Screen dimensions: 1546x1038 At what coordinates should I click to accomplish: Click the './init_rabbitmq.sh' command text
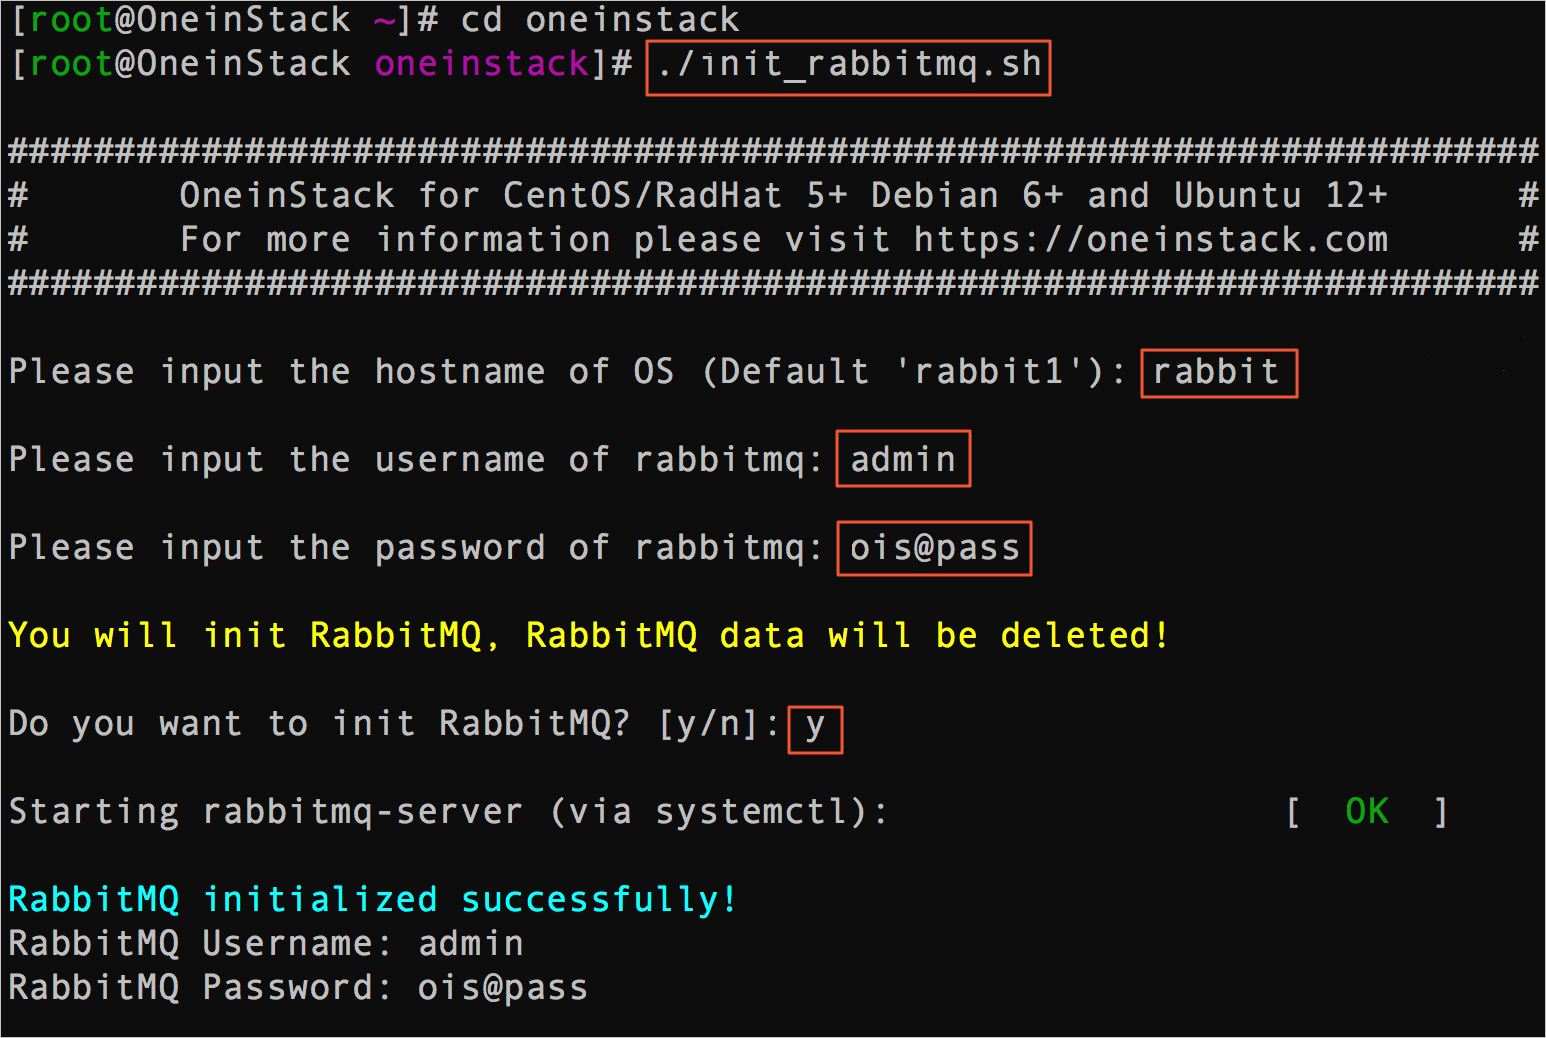pyautogui.click(x=849, y=65)
